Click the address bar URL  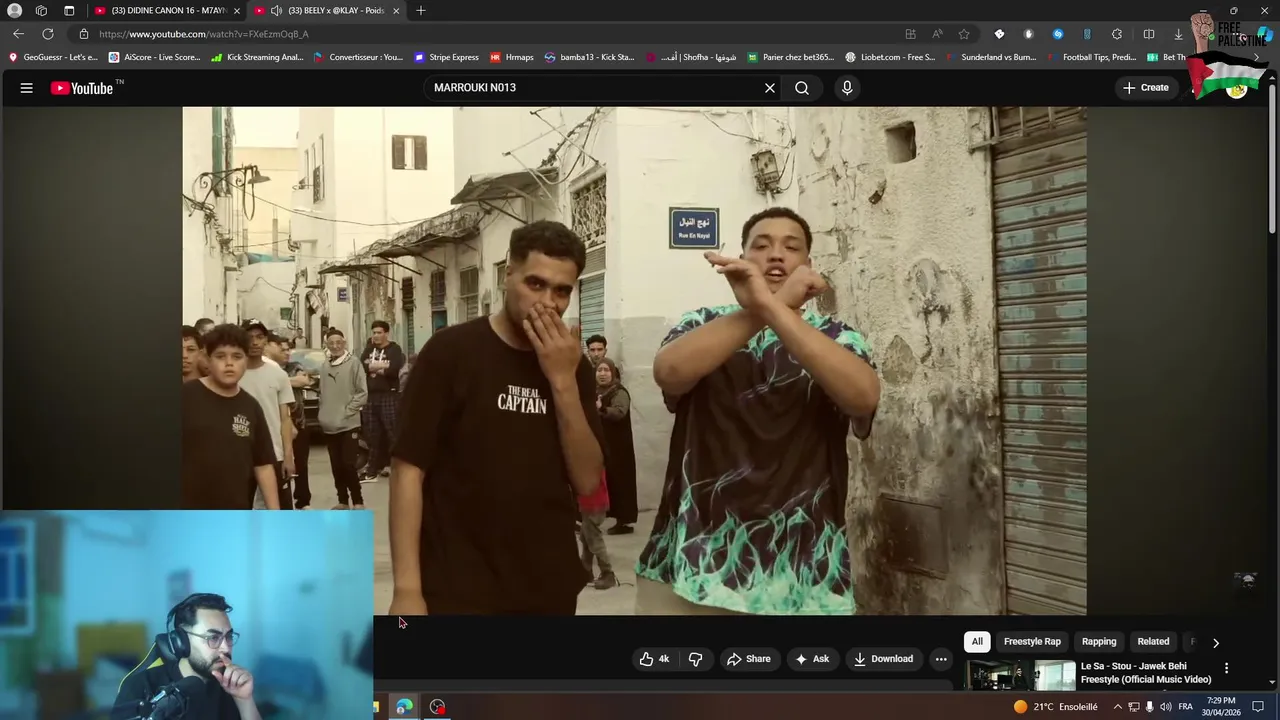[x=204, y=34]
